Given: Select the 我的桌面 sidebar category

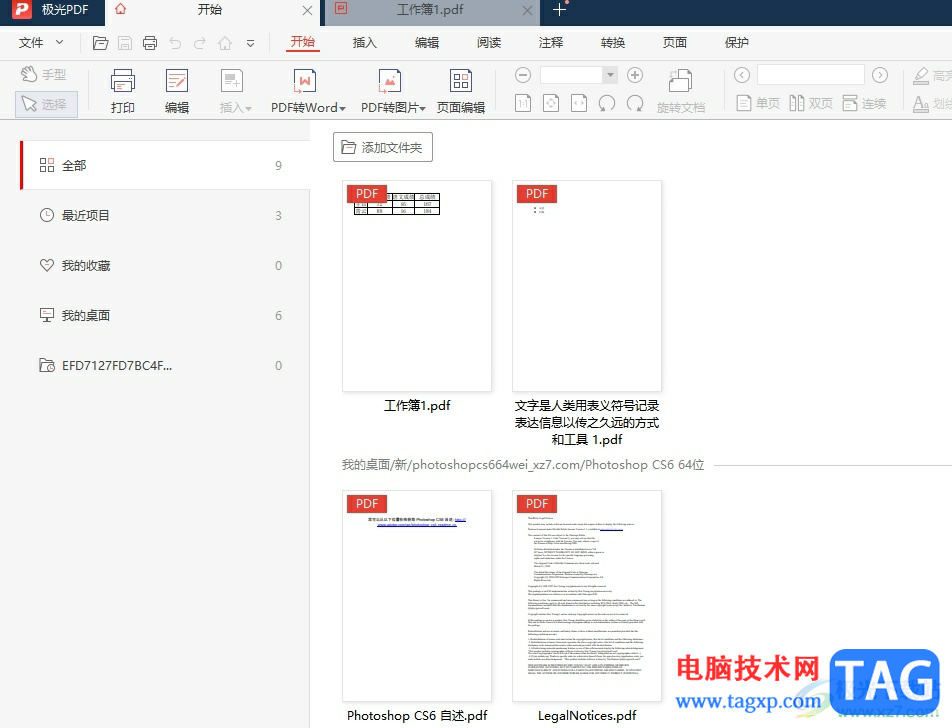Looking at the screenshot, I should point(165,315).
